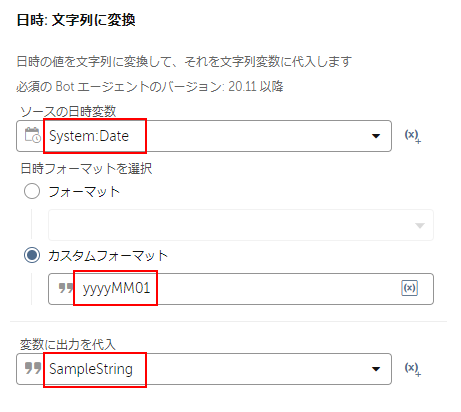Click the yyyyMM01 custom format text
Viewport: 461px width, 412px height.
[116, 288]
